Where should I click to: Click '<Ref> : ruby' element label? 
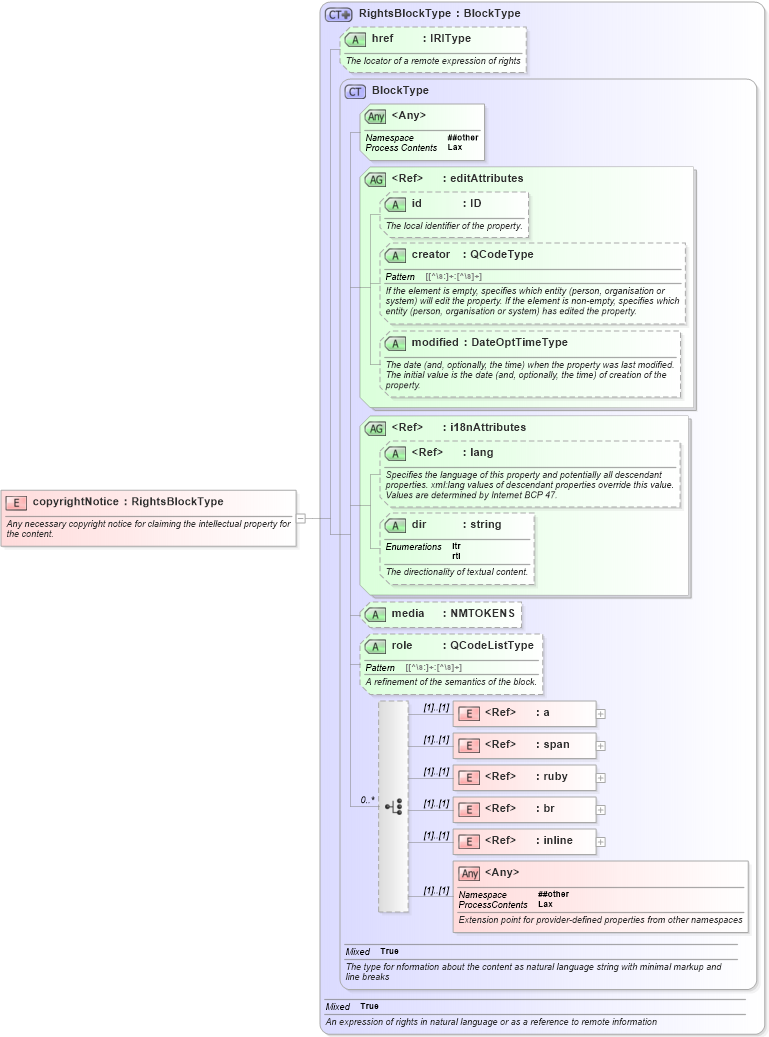point(526,776)
